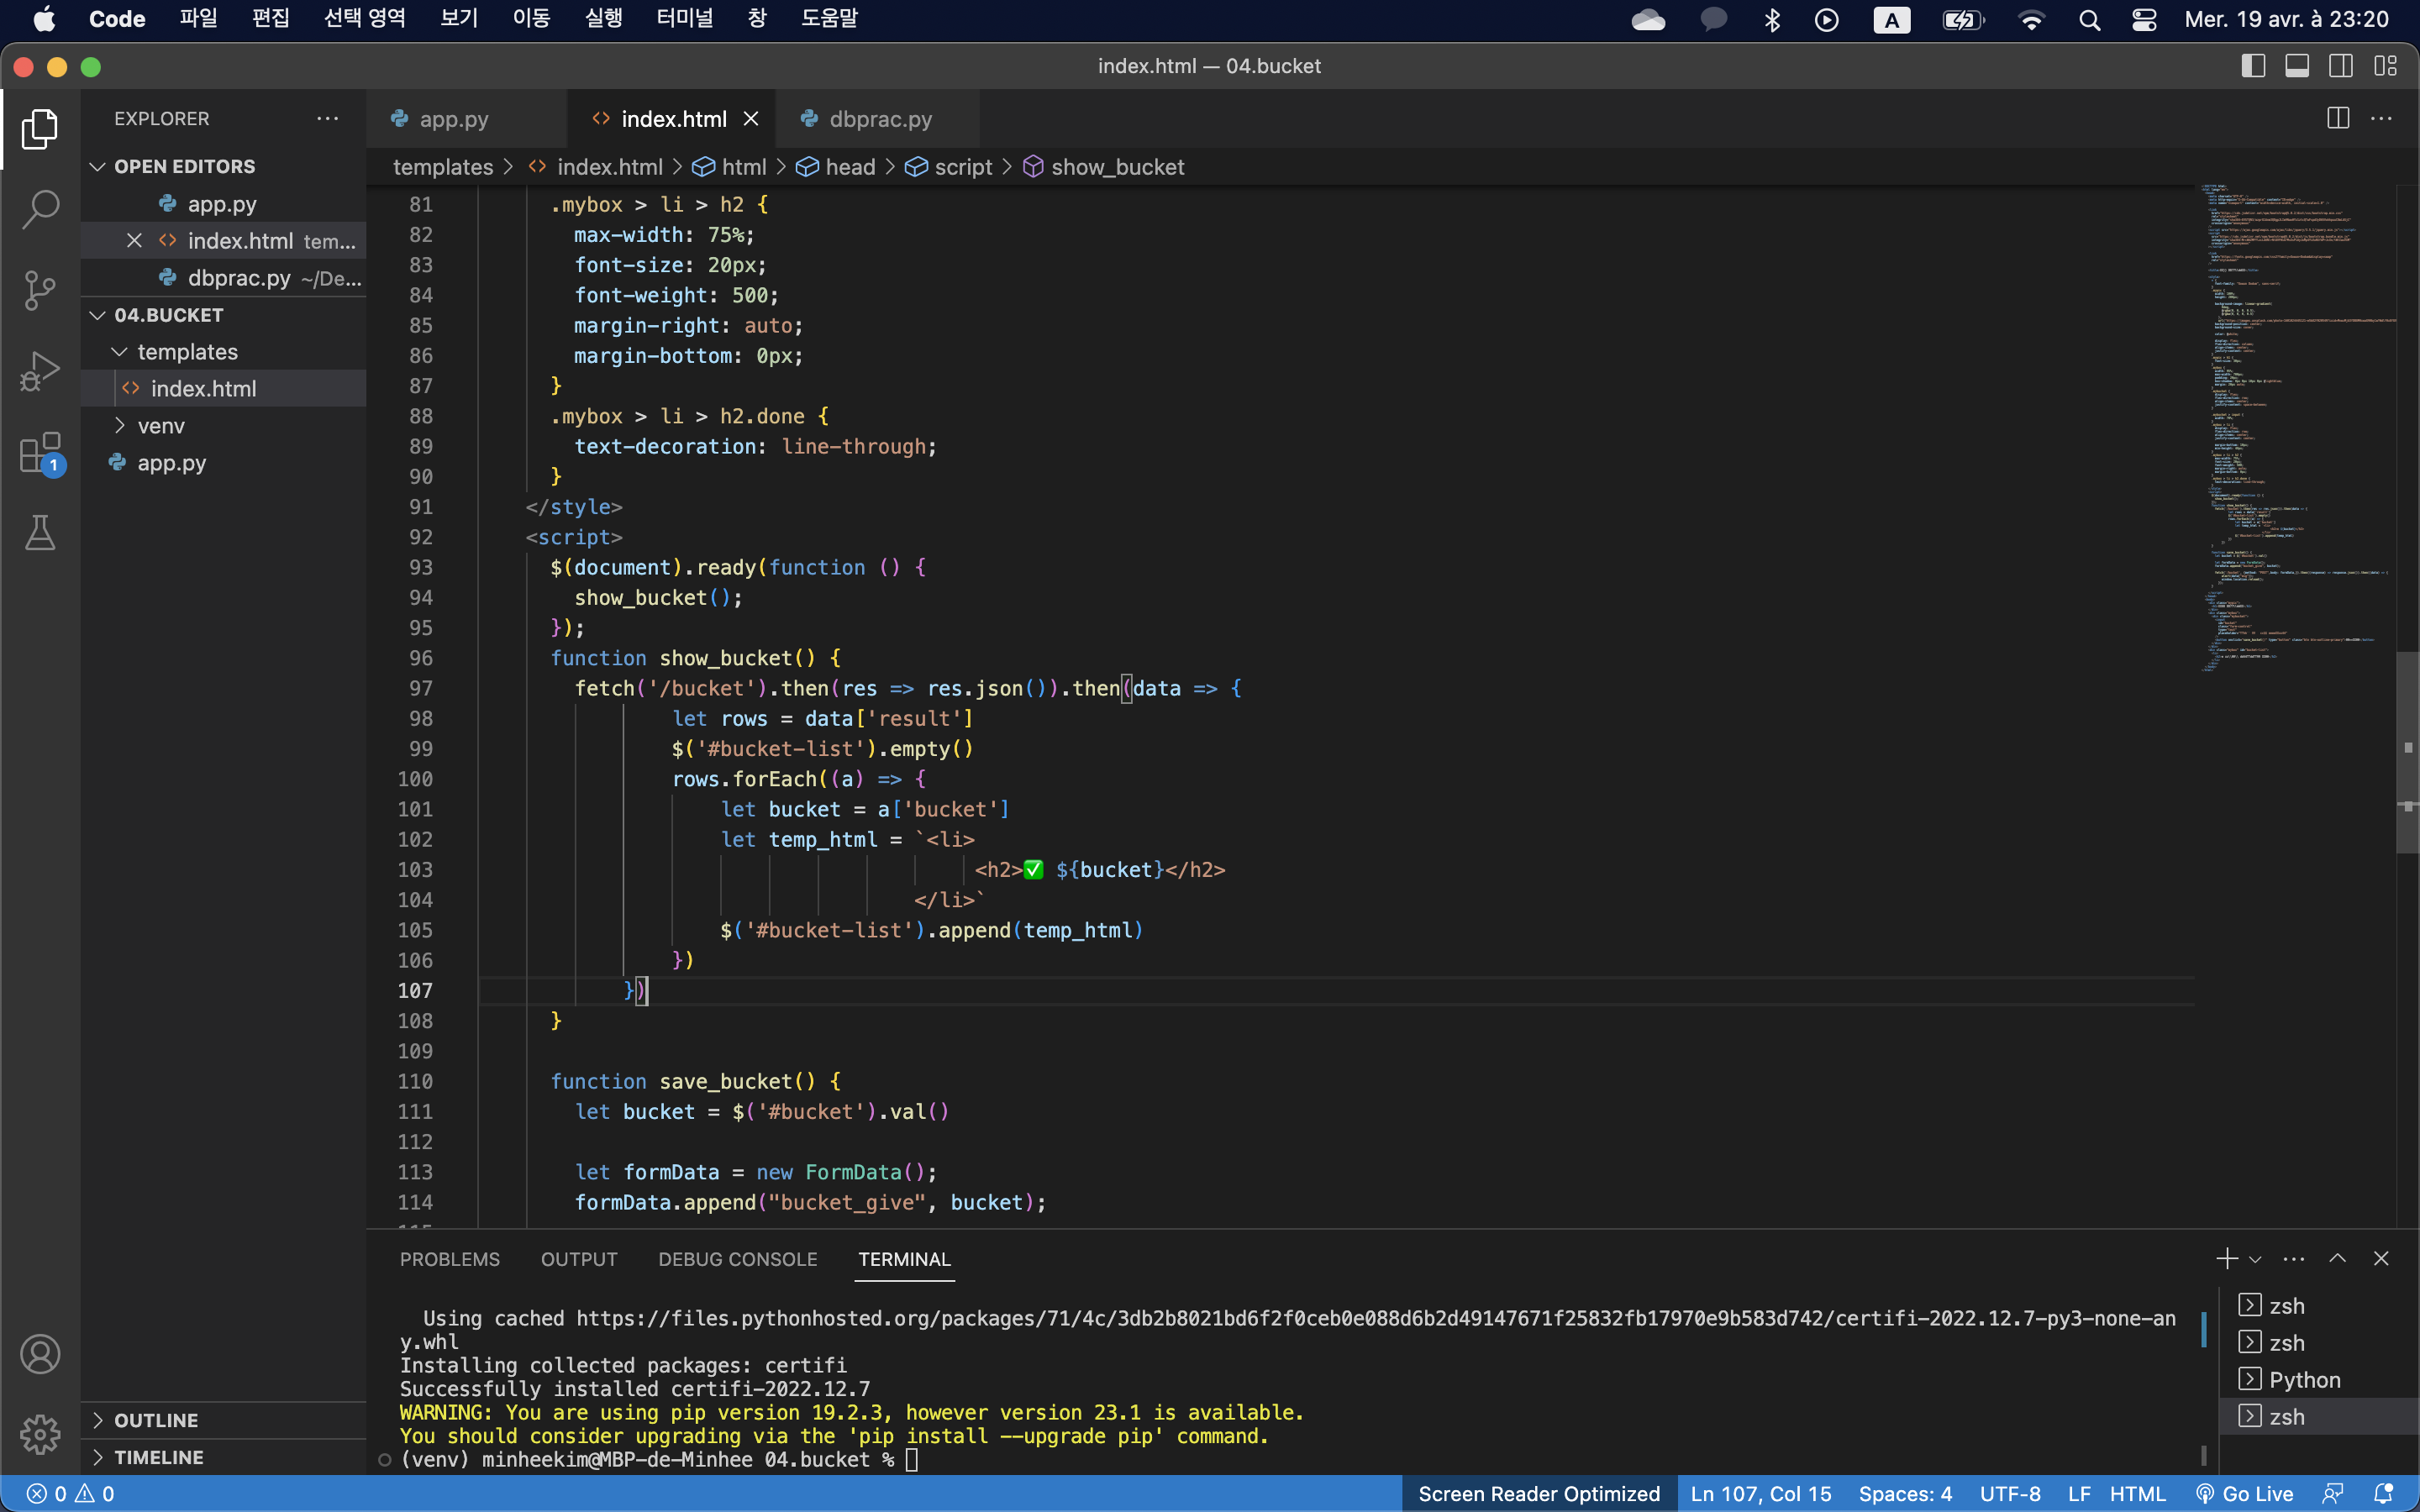Open the 터미널 menu in menu bar
2420x1512 pixels.
click(685, 19)
